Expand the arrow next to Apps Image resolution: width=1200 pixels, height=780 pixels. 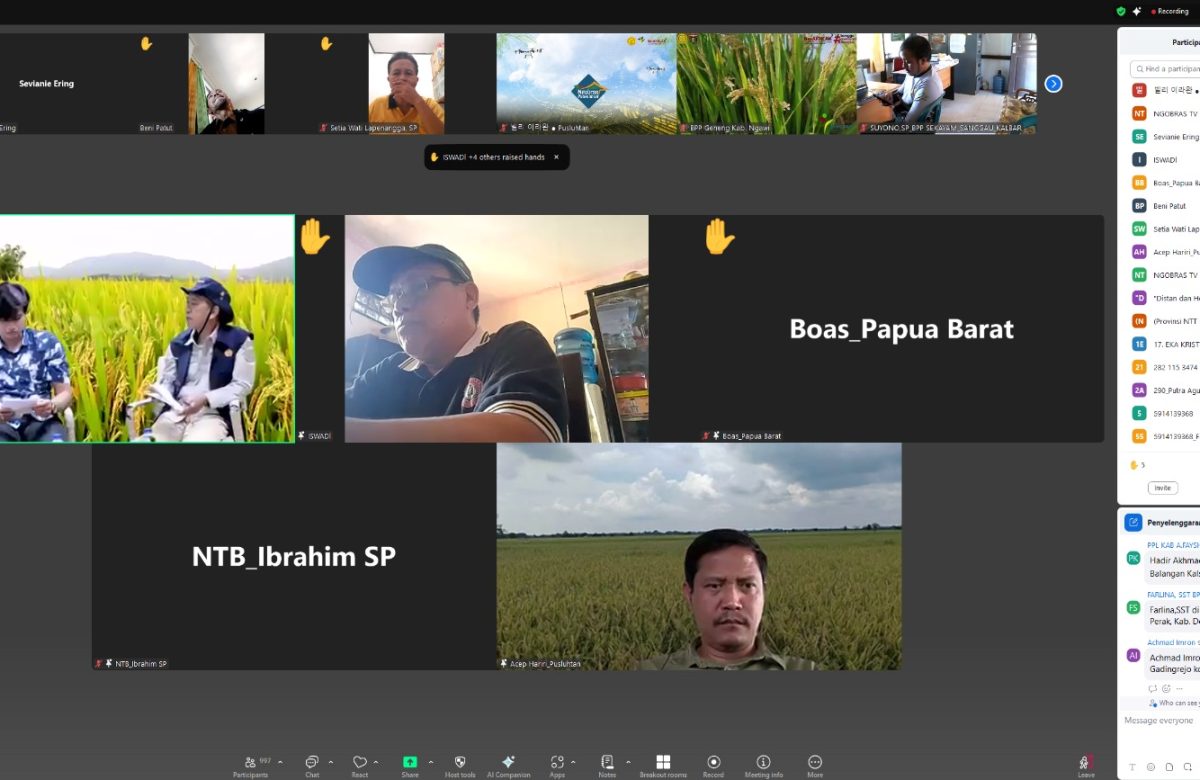tap(573, 762)
